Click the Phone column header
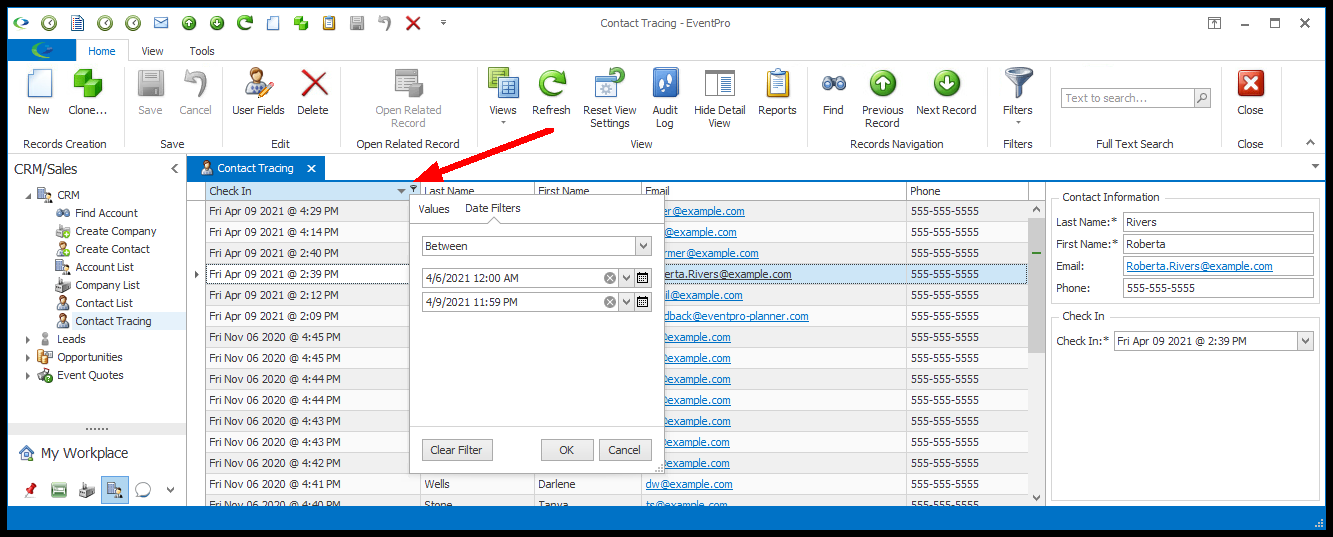The image size is (1333, 537). coord(967,191)
